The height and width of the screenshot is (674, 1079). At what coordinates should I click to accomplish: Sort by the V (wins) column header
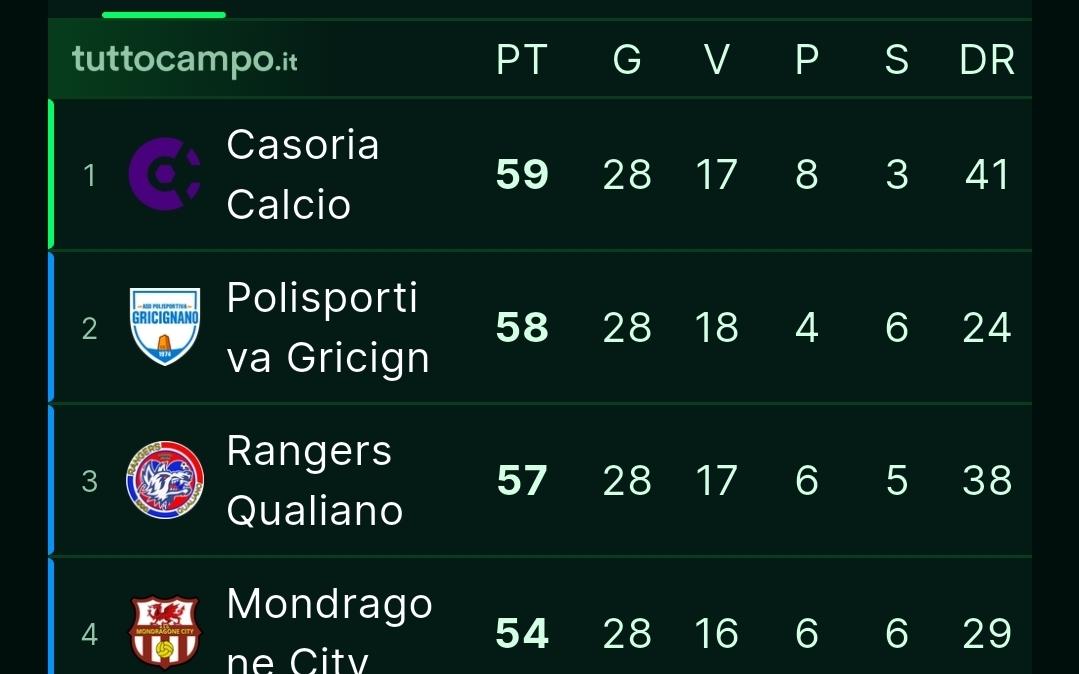tap(716, 59)
